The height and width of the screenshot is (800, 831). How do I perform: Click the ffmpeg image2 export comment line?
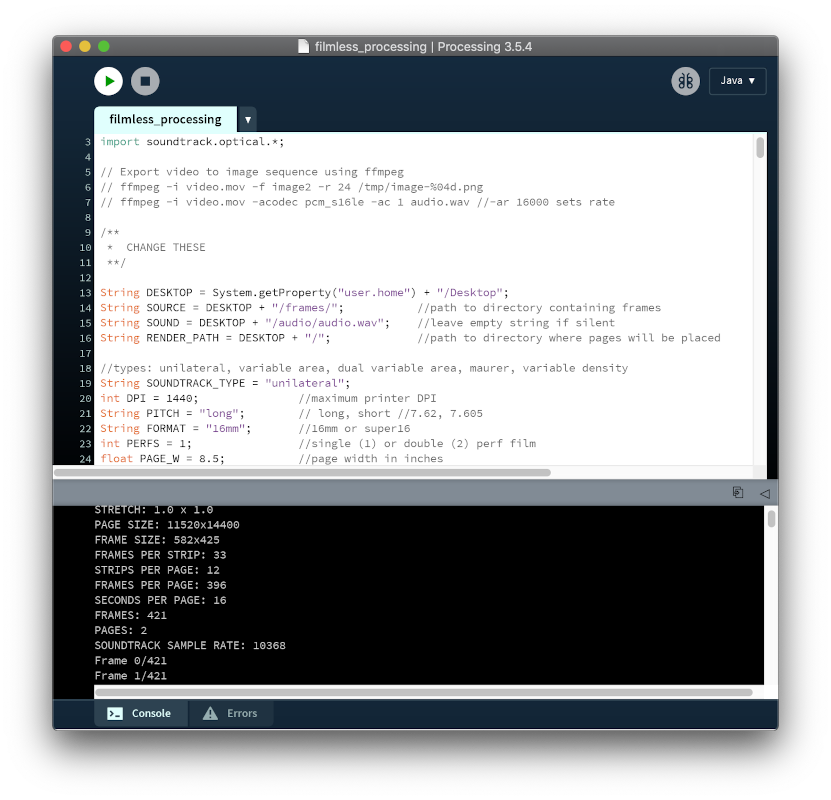pos(291,187)
